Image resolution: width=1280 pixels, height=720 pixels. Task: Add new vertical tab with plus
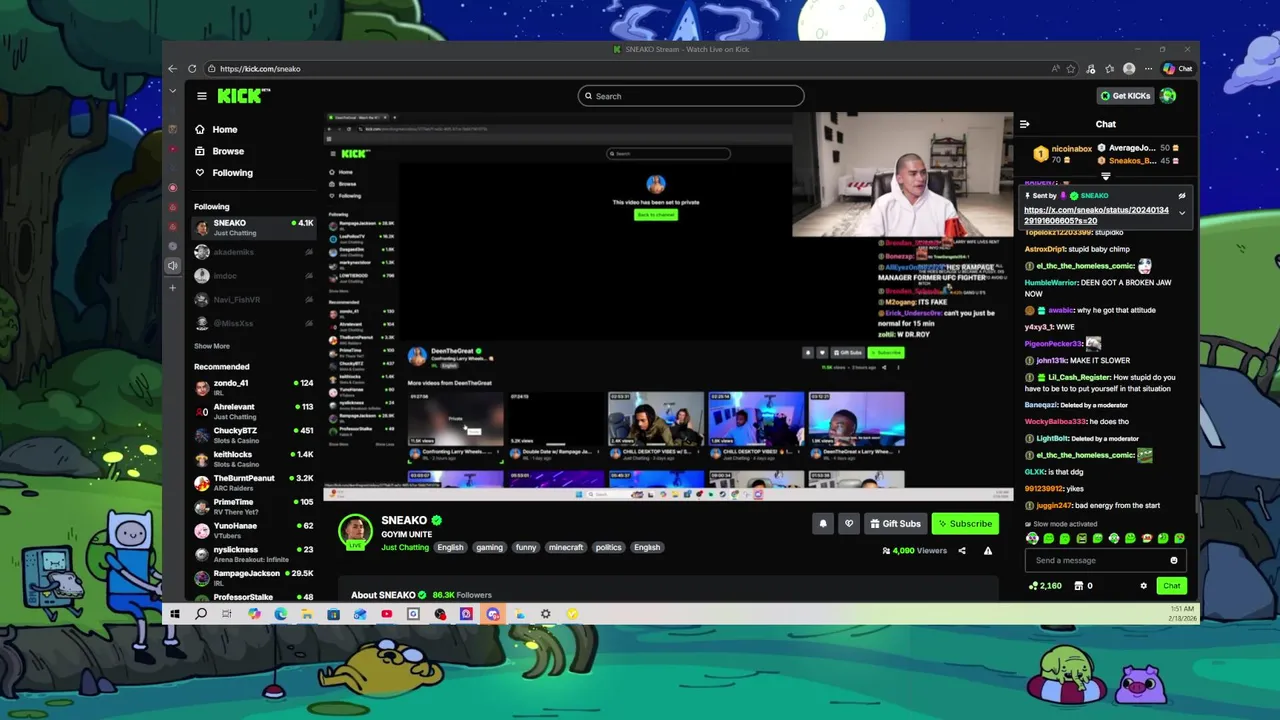pyautogui.click(x=172, y=288)
